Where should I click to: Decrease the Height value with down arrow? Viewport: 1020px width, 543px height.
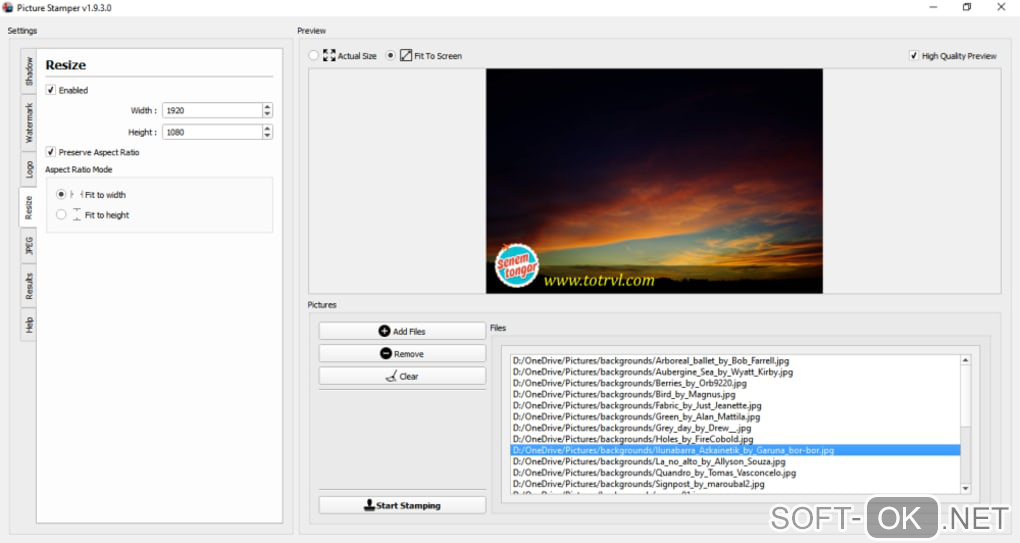(267, 135)
